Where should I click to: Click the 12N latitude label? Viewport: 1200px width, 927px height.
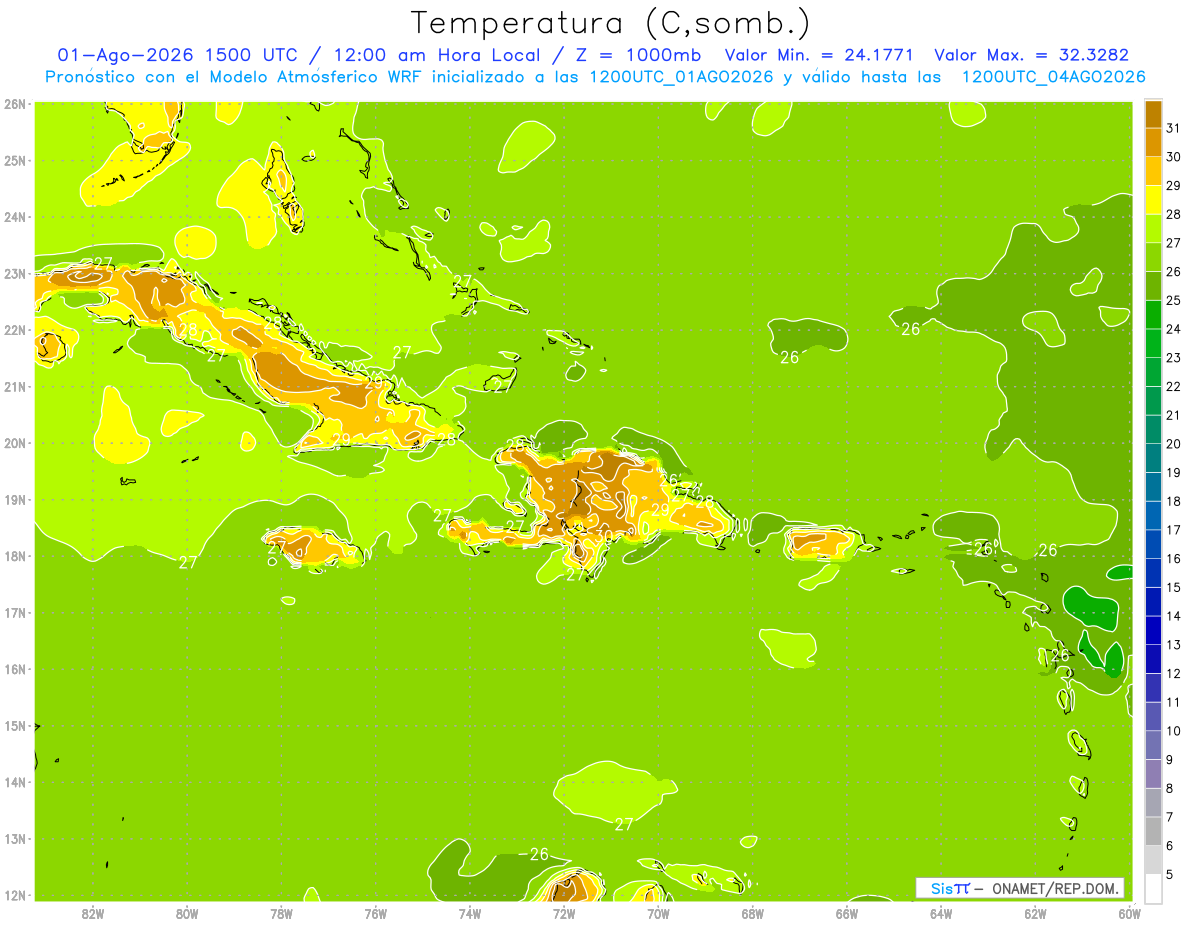click(x=14, y=895)
